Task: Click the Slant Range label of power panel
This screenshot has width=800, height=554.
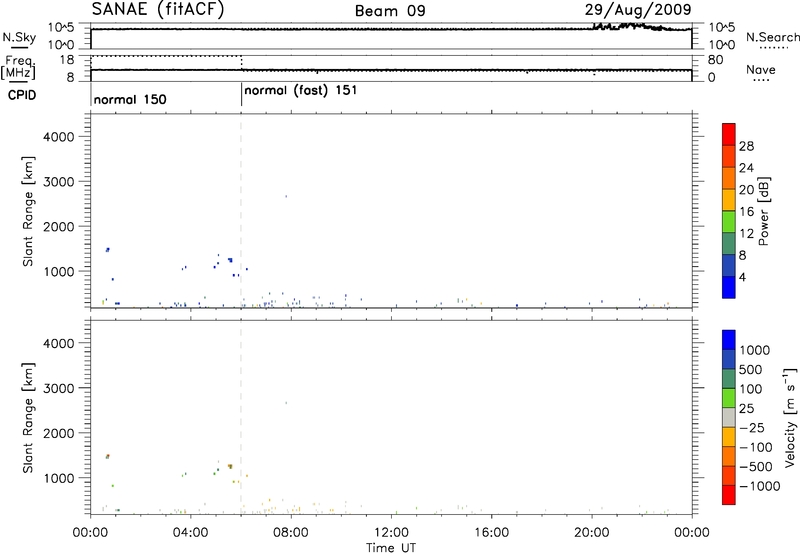Action: [28, 211]
